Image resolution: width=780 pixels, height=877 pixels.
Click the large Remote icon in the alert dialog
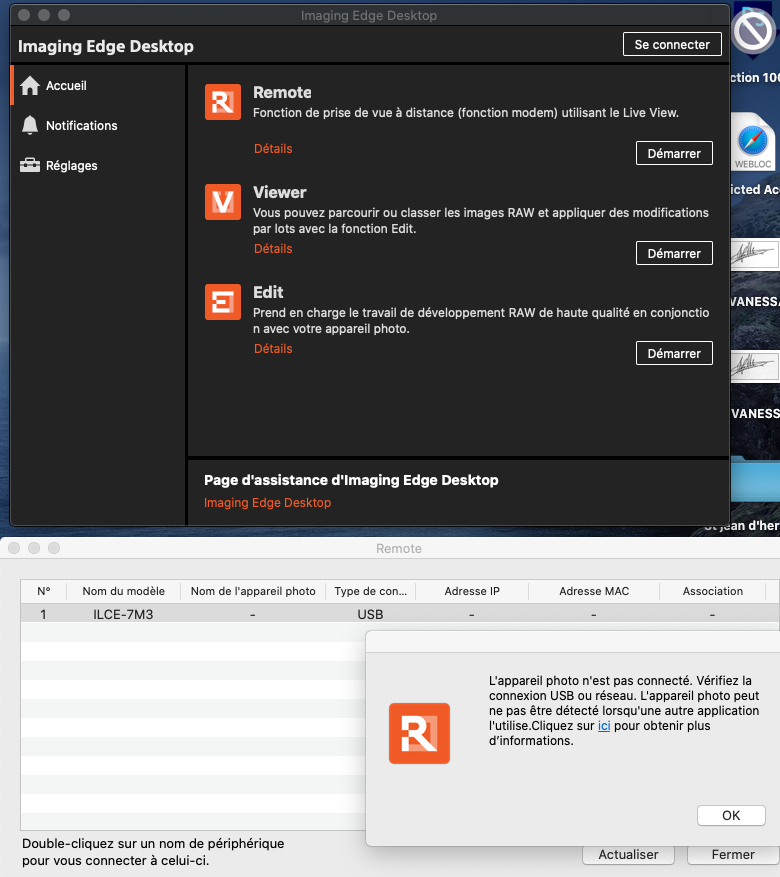click(x=419, y=733)
